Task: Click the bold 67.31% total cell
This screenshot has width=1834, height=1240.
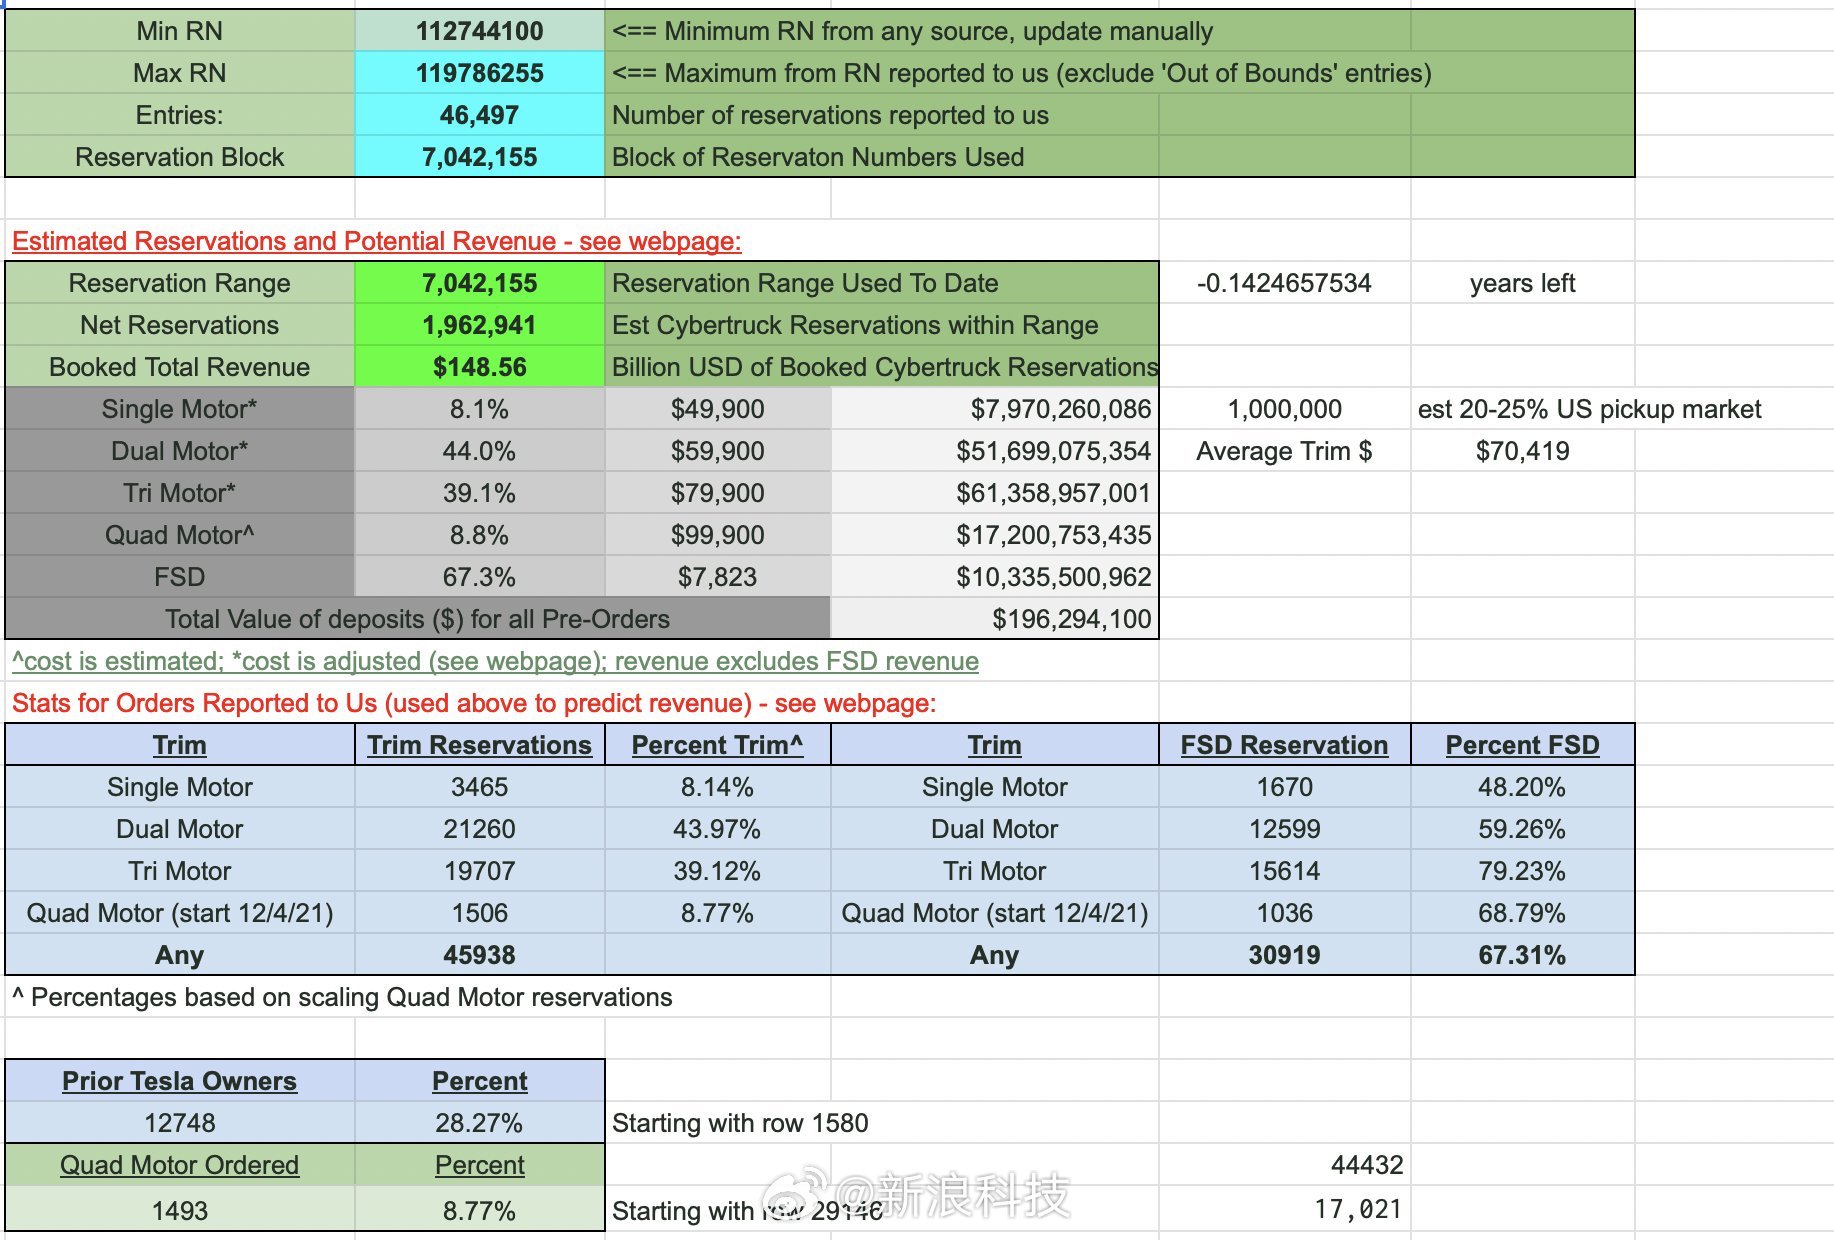Action: (1522, 955)
